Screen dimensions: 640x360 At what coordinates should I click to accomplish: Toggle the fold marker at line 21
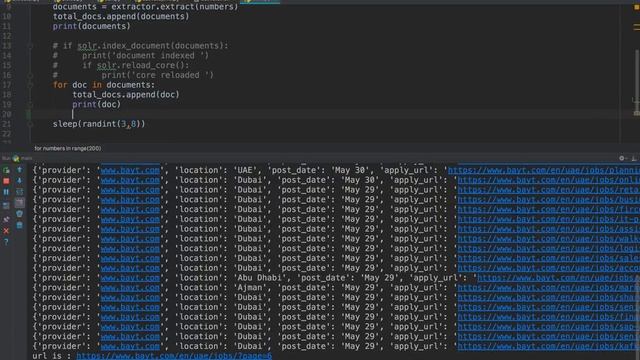[30, 124]
